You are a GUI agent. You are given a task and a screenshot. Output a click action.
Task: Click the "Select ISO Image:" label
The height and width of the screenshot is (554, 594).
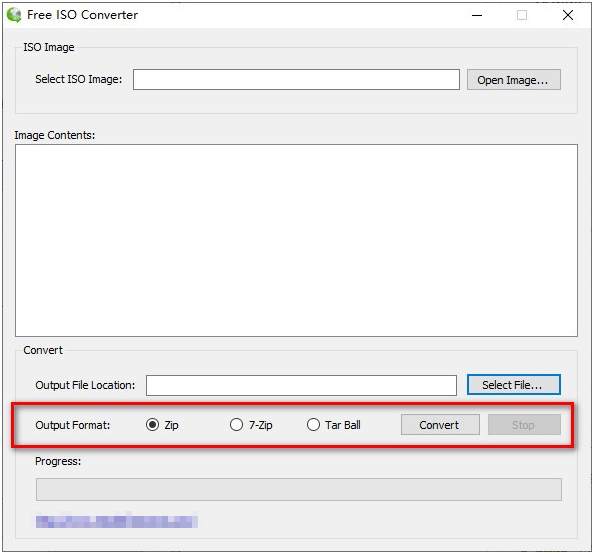pyautogui.click(x=78, y=79)
